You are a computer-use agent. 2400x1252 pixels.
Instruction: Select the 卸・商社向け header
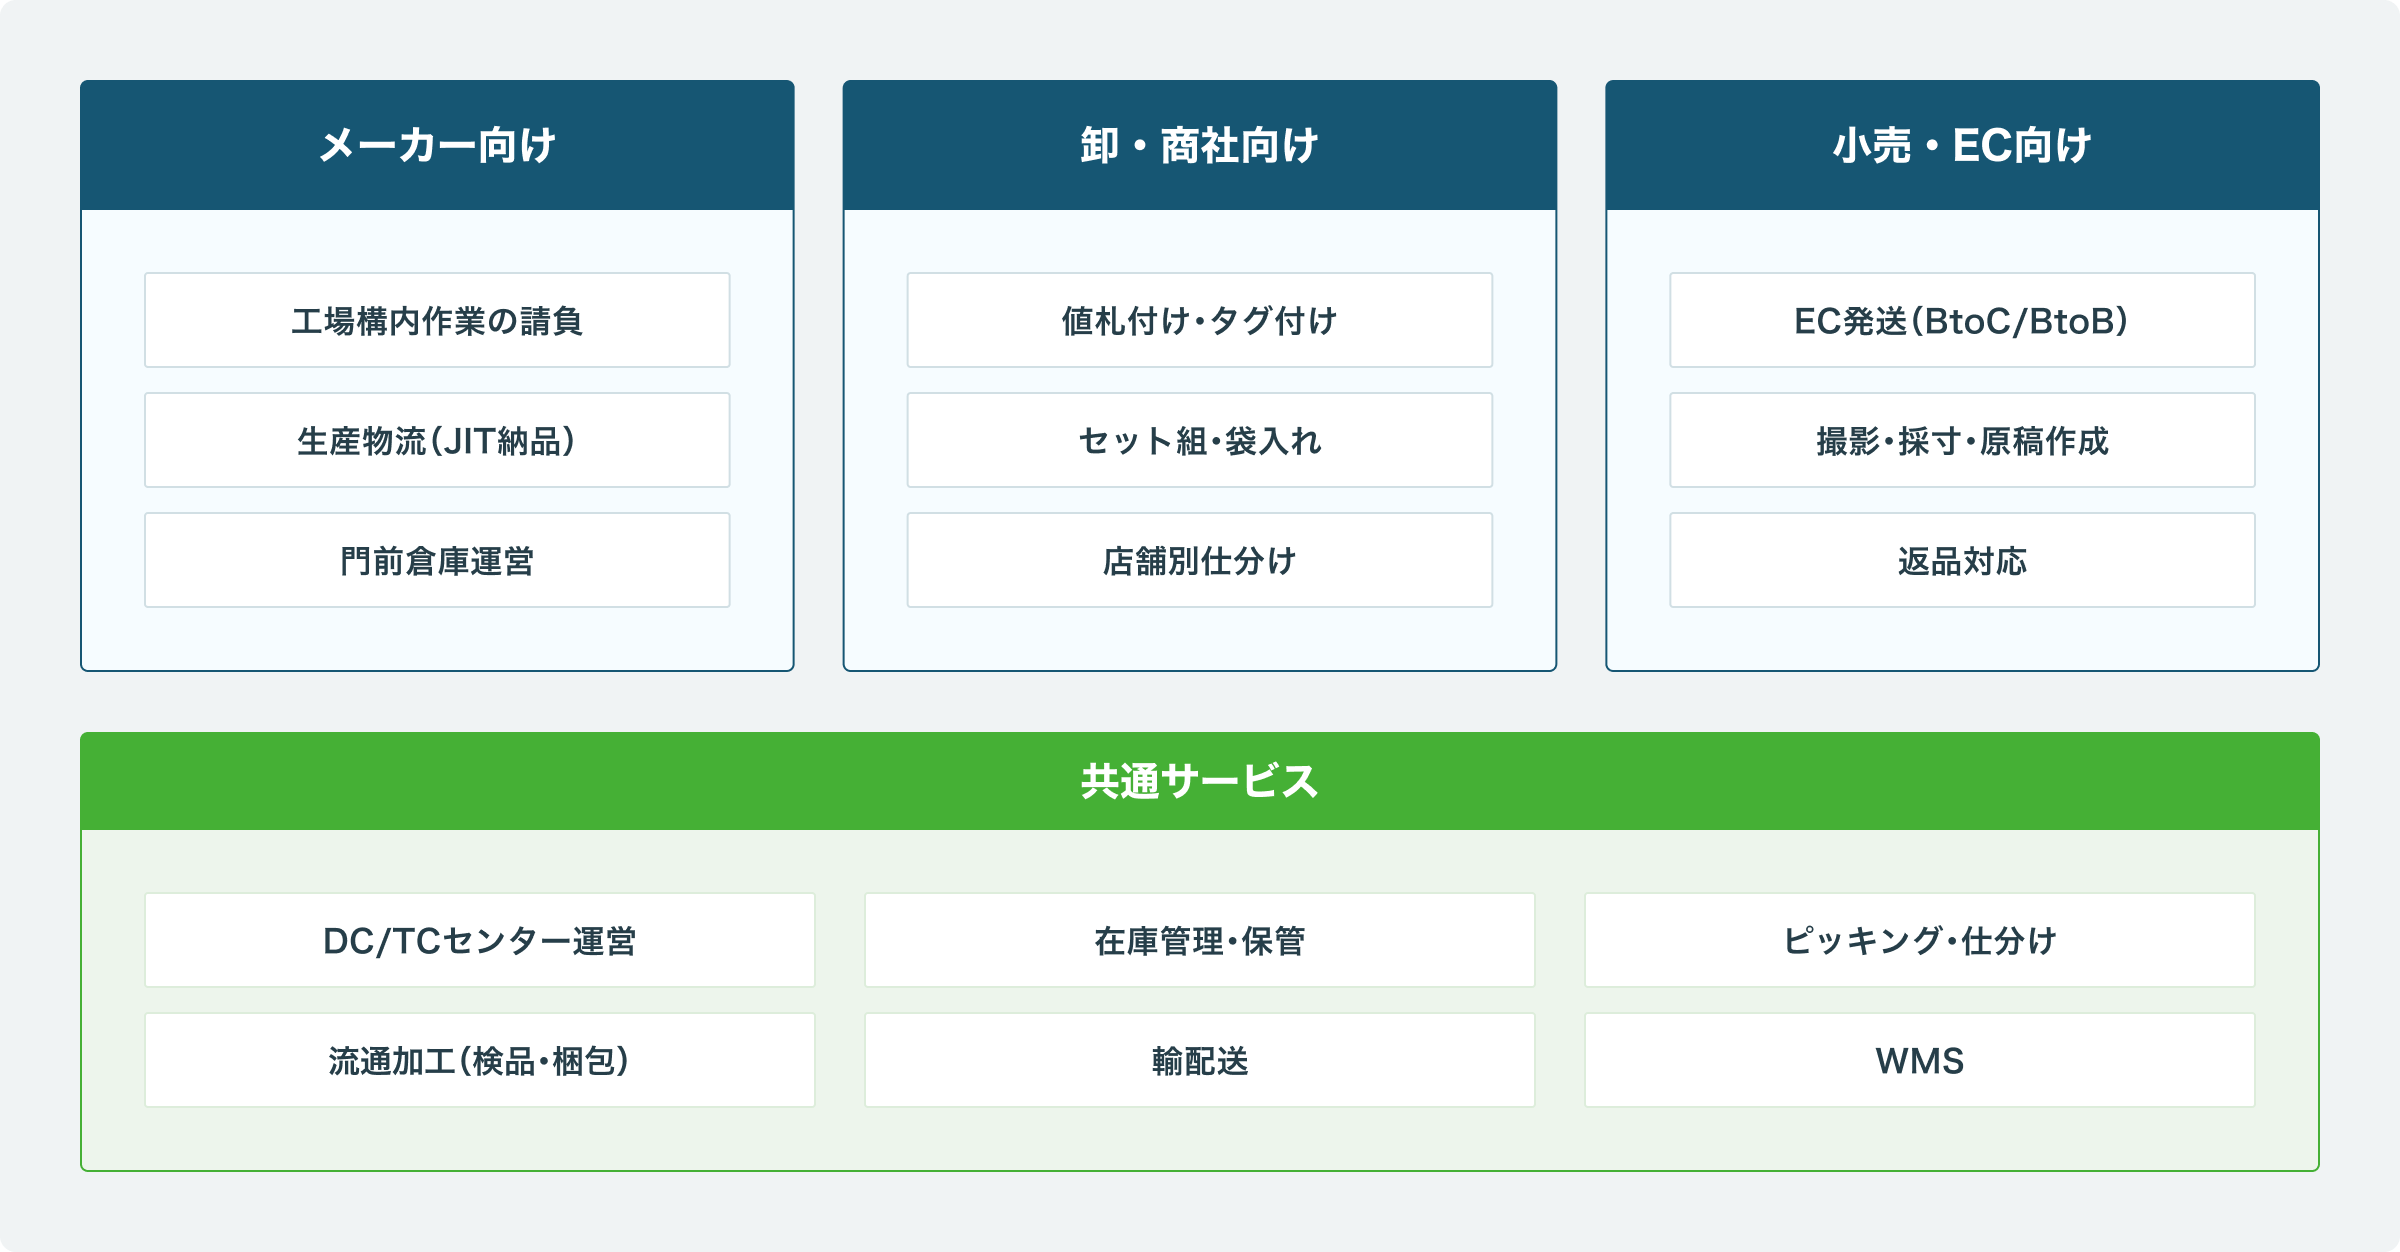[x=1199, y=146]
